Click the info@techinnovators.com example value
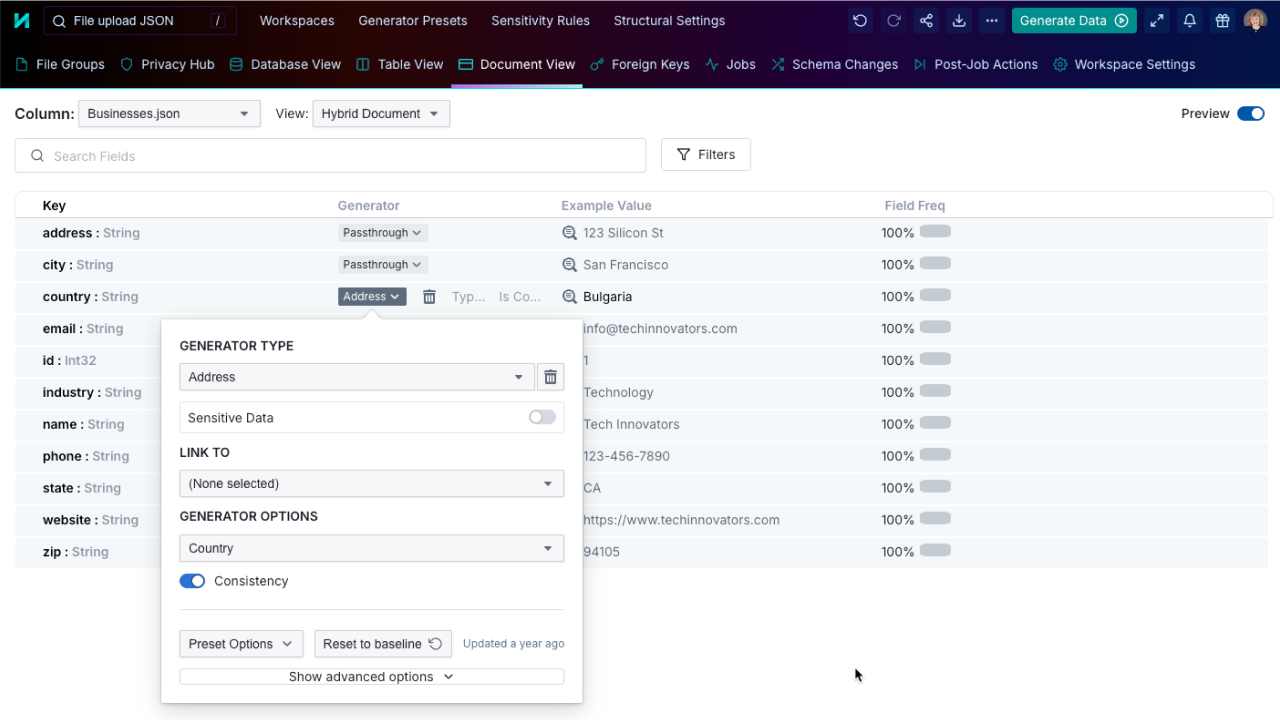Image resolution: width=1280 pixels, height=720 pixels. (x=660, y=329)
